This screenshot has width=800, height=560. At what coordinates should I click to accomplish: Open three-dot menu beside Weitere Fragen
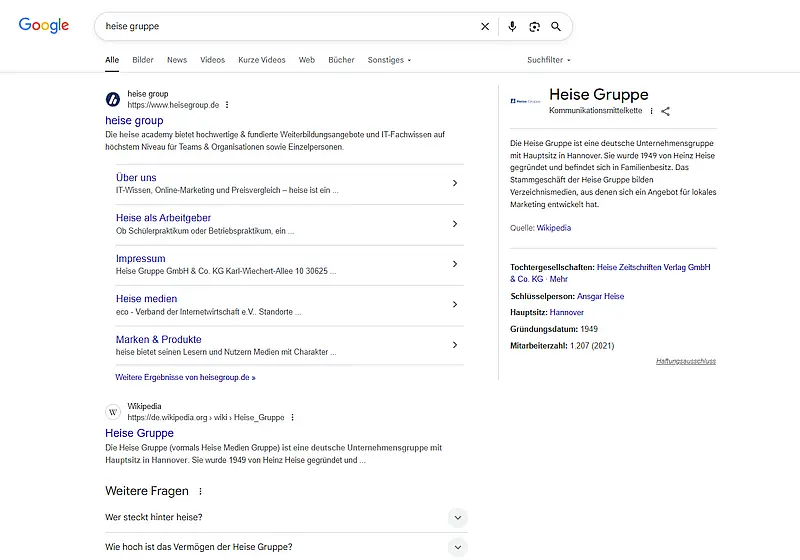pos(201,491)
